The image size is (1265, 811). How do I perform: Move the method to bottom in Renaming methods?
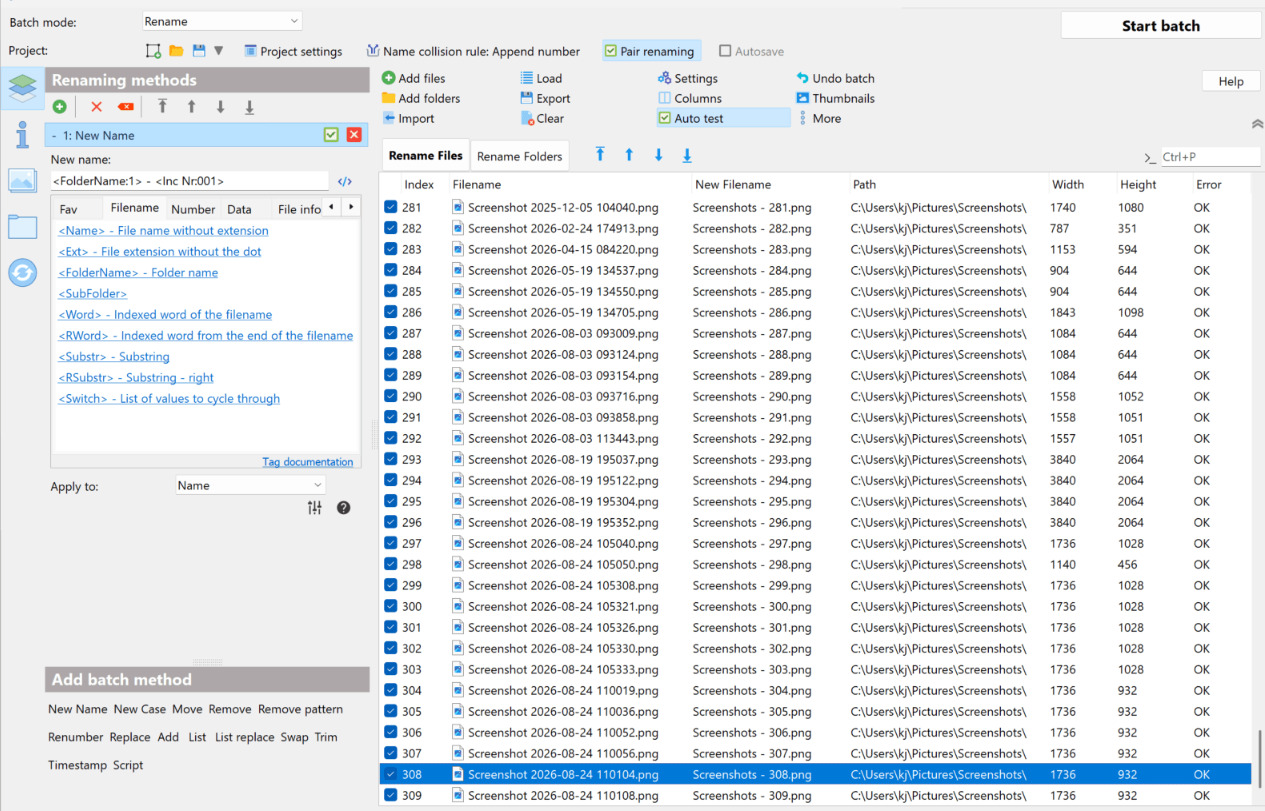250,107
